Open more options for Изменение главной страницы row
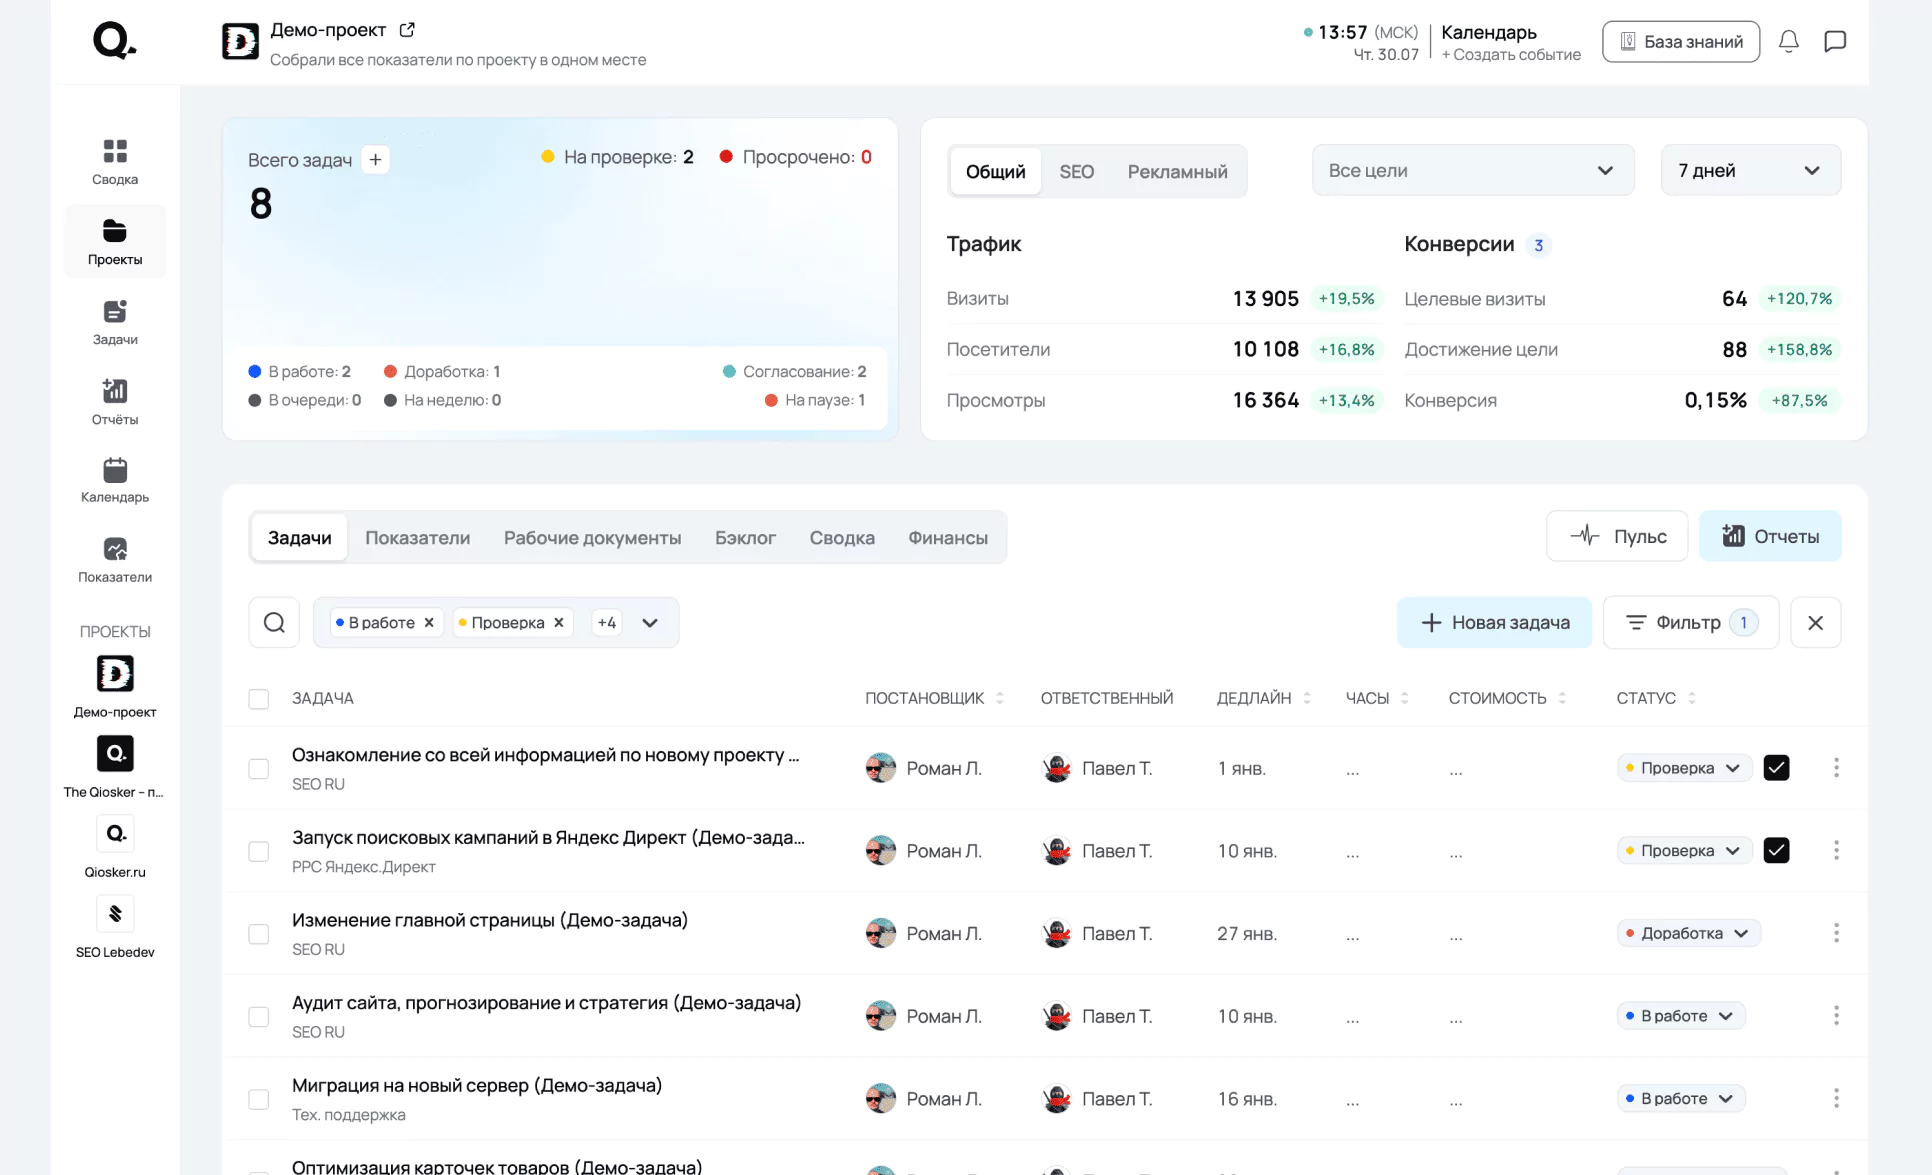The height and width of the screenshot is (1175, 1932). click(1836, 933)
